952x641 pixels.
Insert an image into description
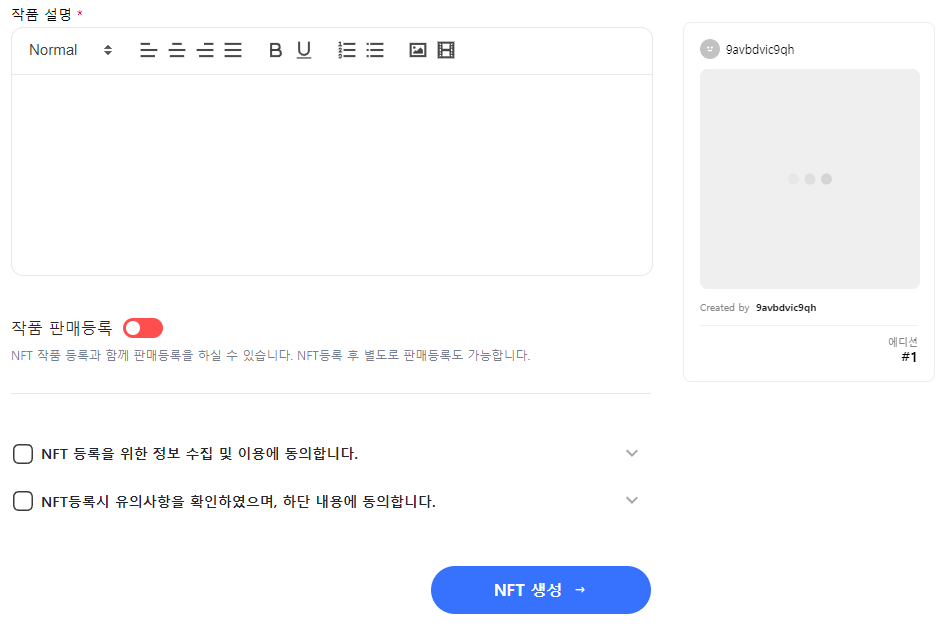point(418,50)
